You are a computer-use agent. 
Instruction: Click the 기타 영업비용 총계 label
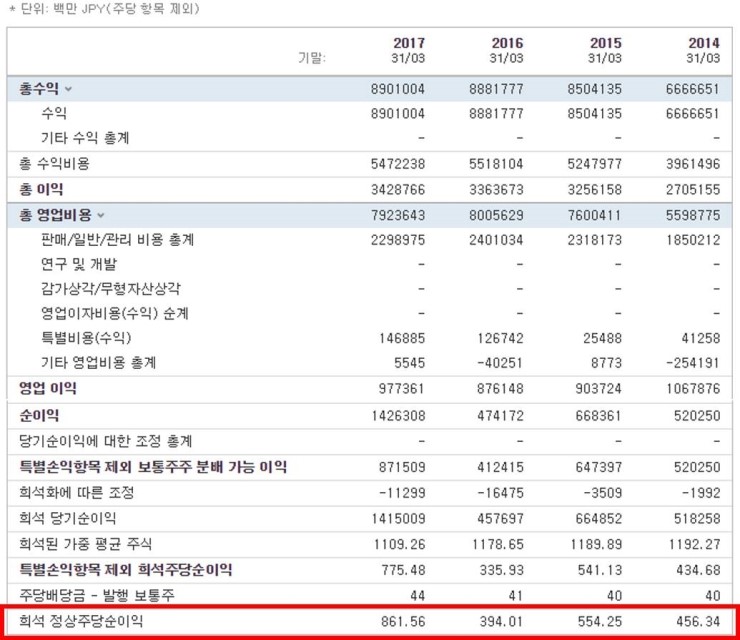click(x=99, y=362)
